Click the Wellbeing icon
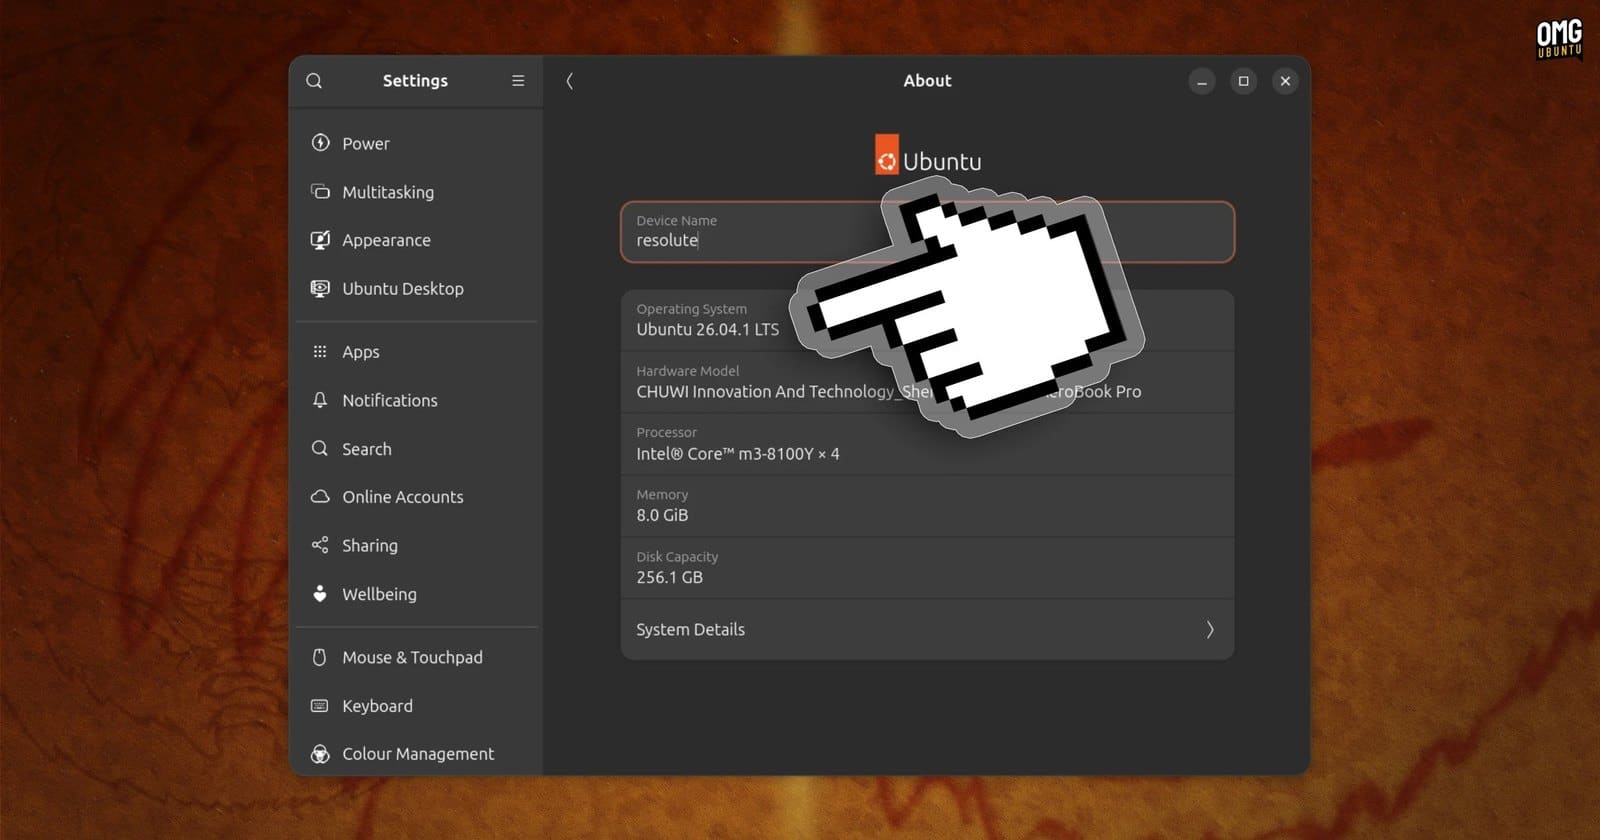1600x840 pixels. pos(320,593)
